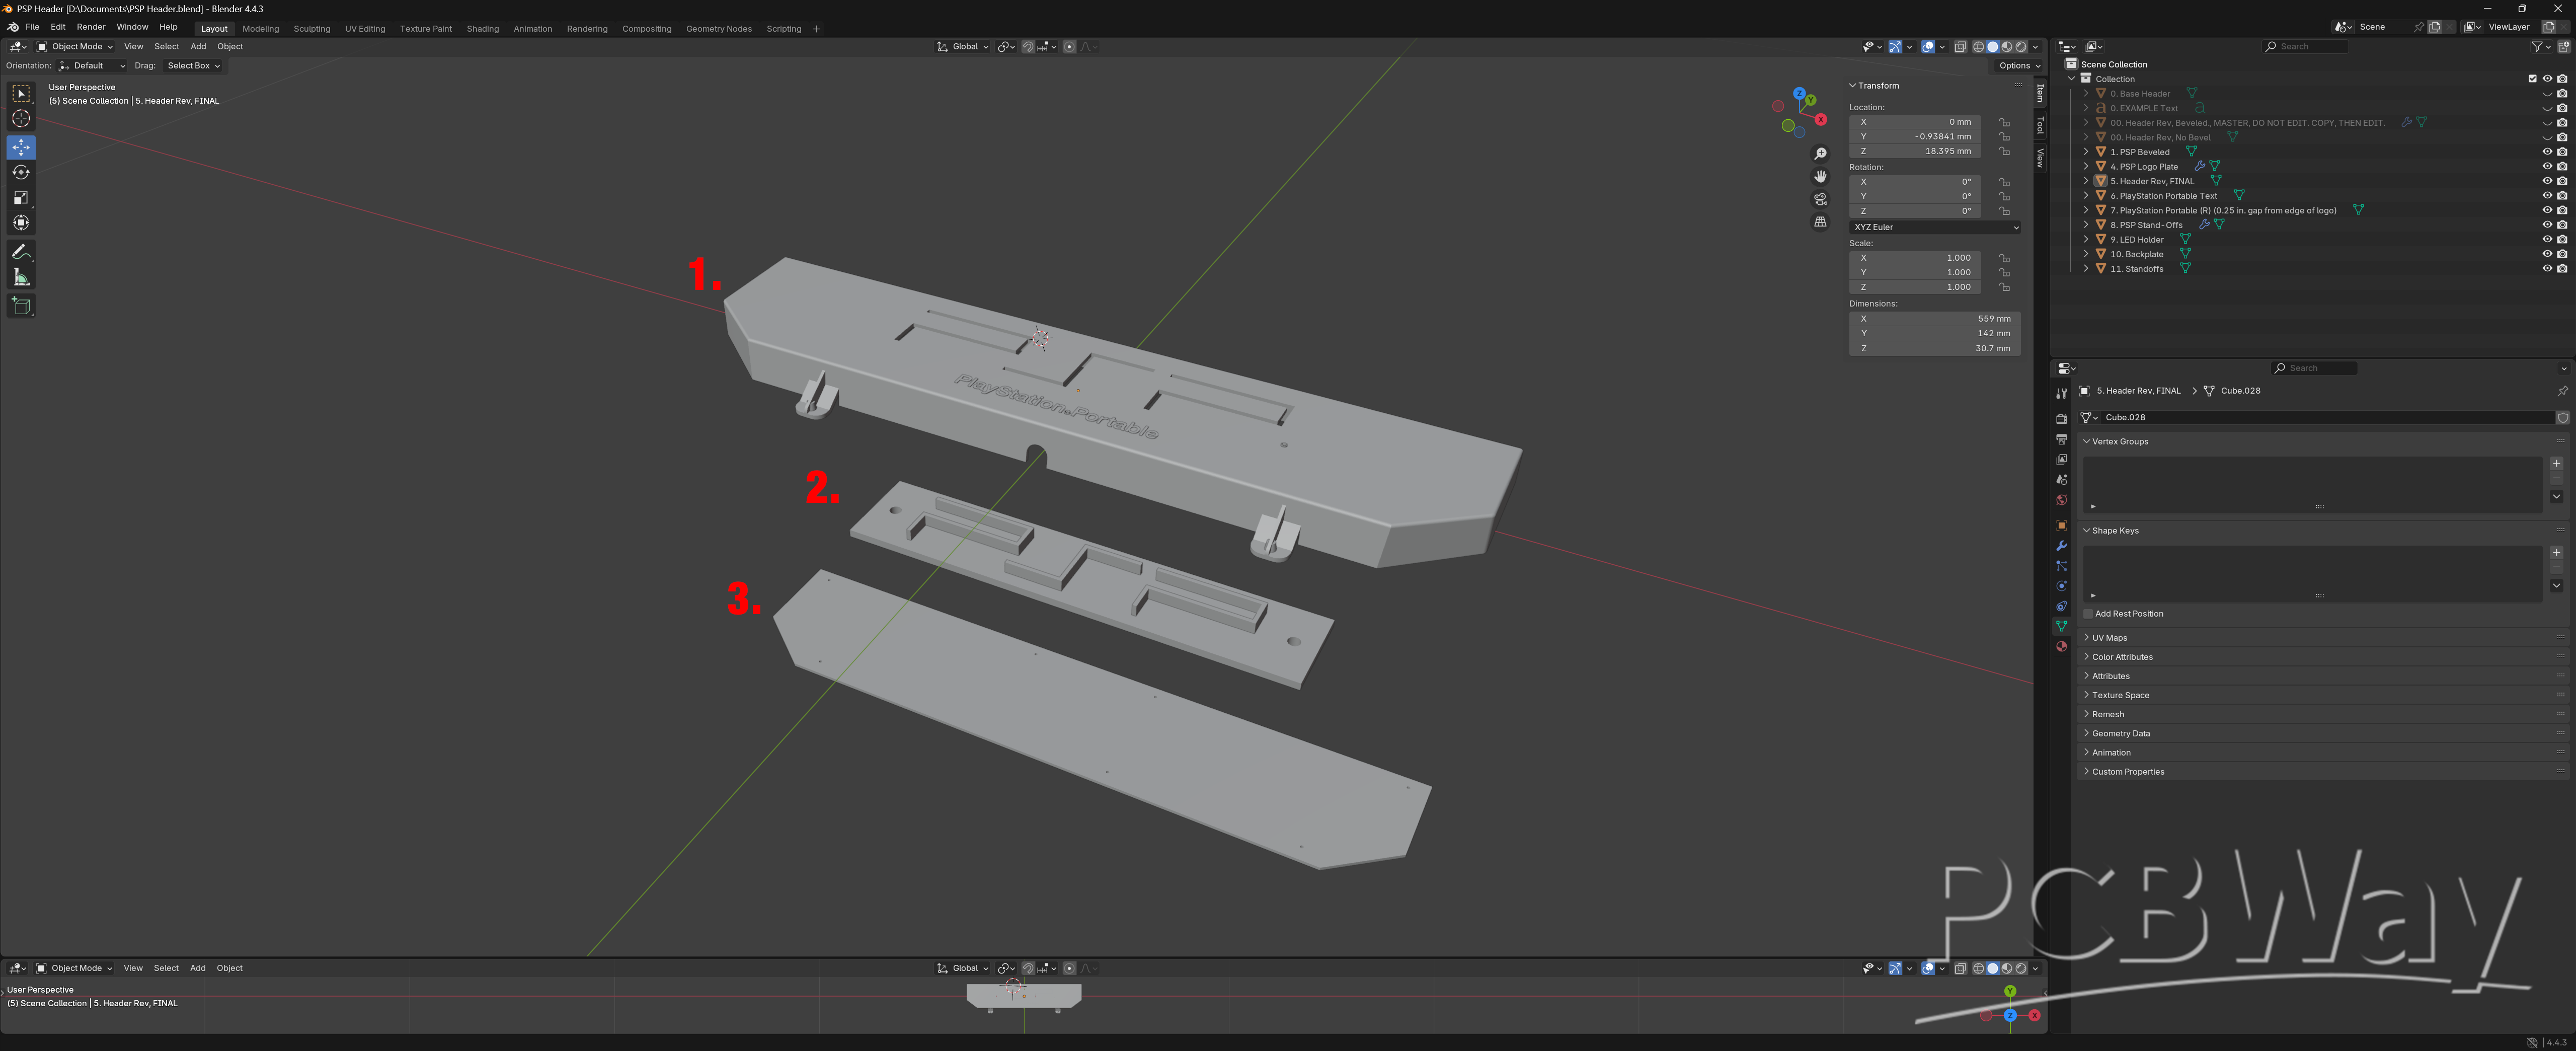Activate the Measure tool
This screenshot has height=1051, width=2576.
[x=21, y=277]
